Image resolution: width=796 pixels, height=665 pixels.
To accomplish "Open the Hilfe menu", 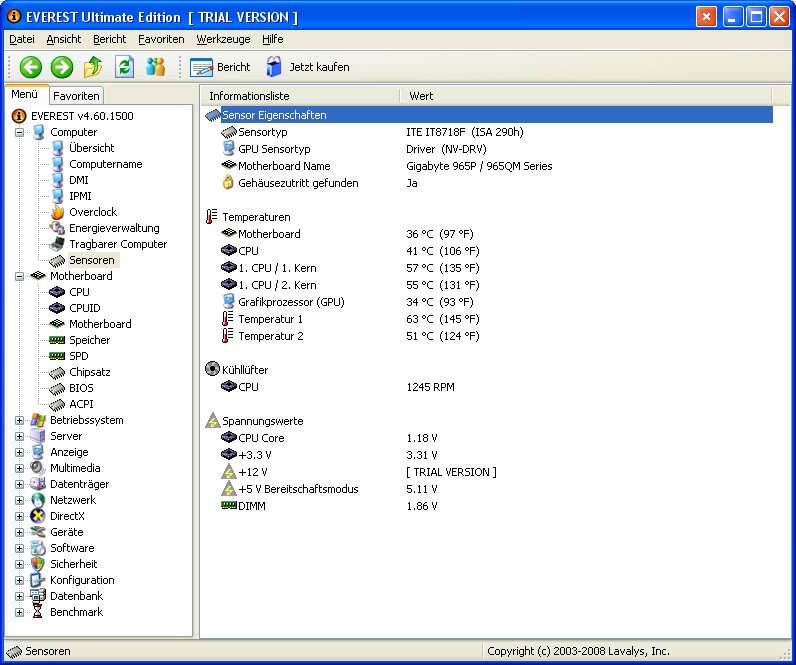I will tap(273, 39).
